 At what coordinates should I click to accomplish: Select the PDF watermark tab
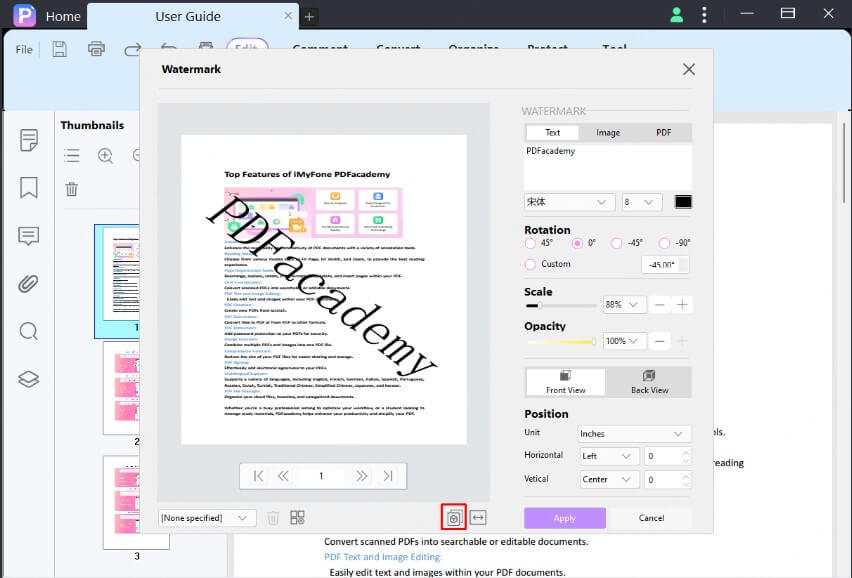[663, 133]
